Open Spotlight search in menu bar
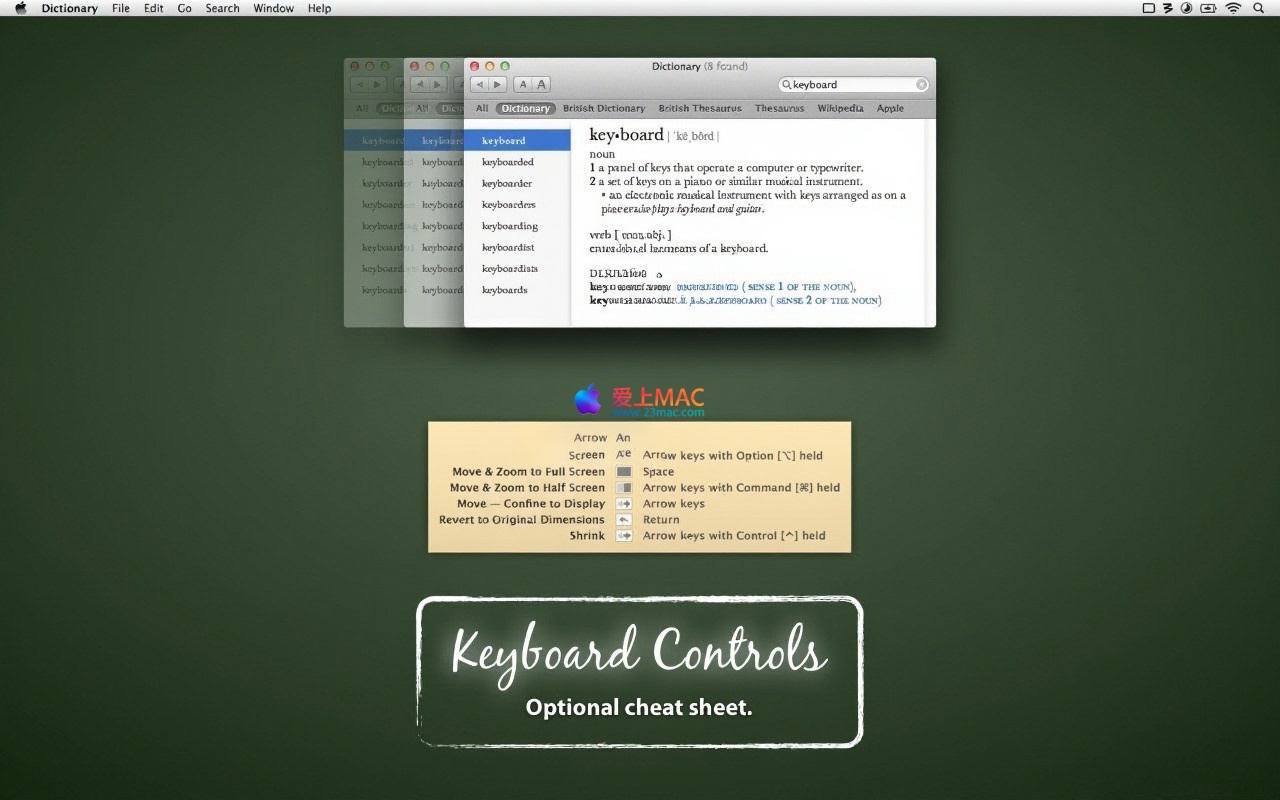The image size is (1280, 800). point(1258,8)
